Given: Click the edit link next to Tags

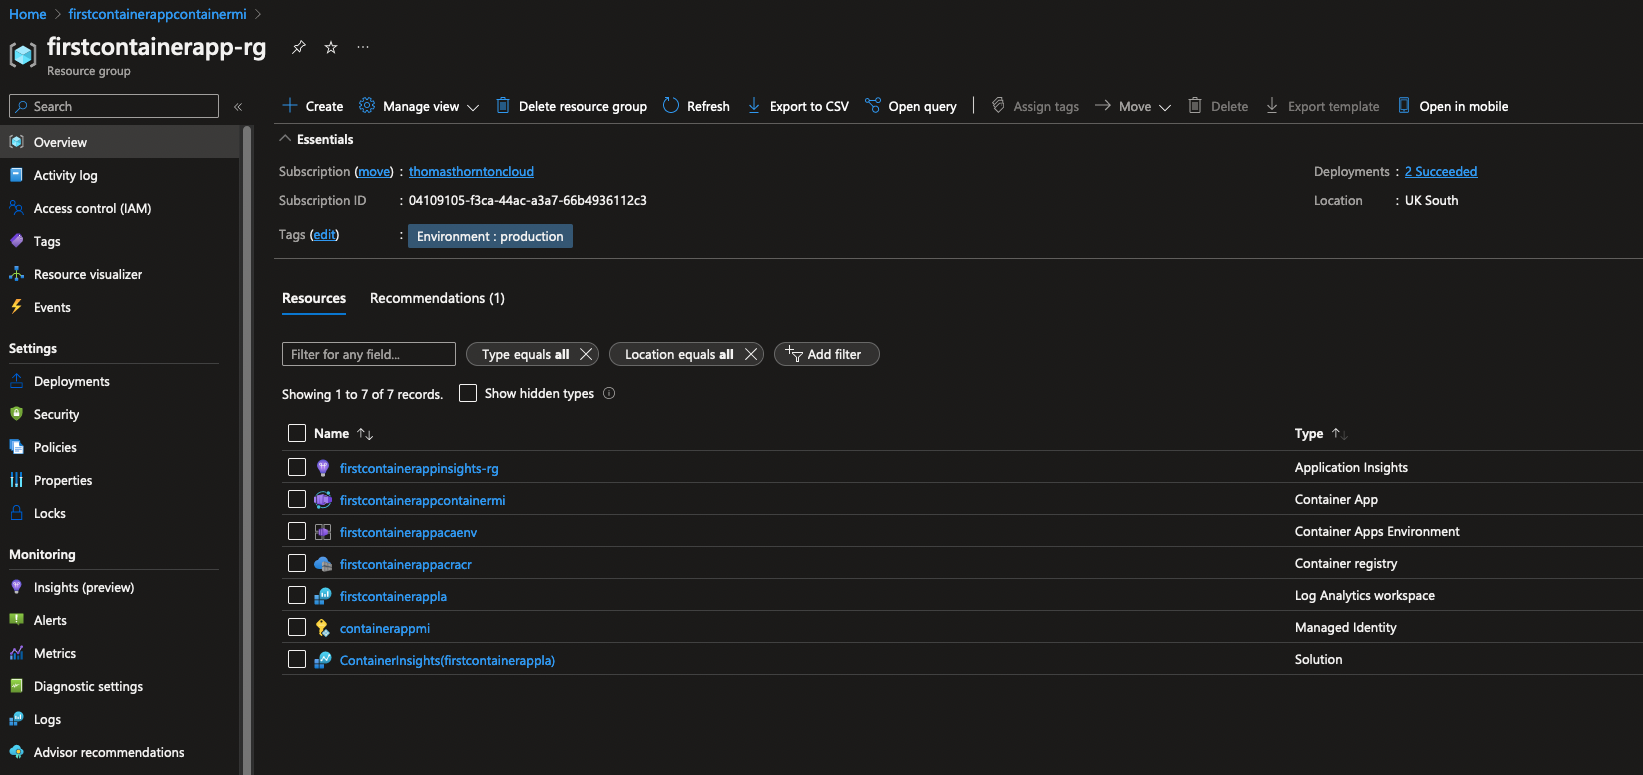Looking at the screenshot, I should (325, 234).
